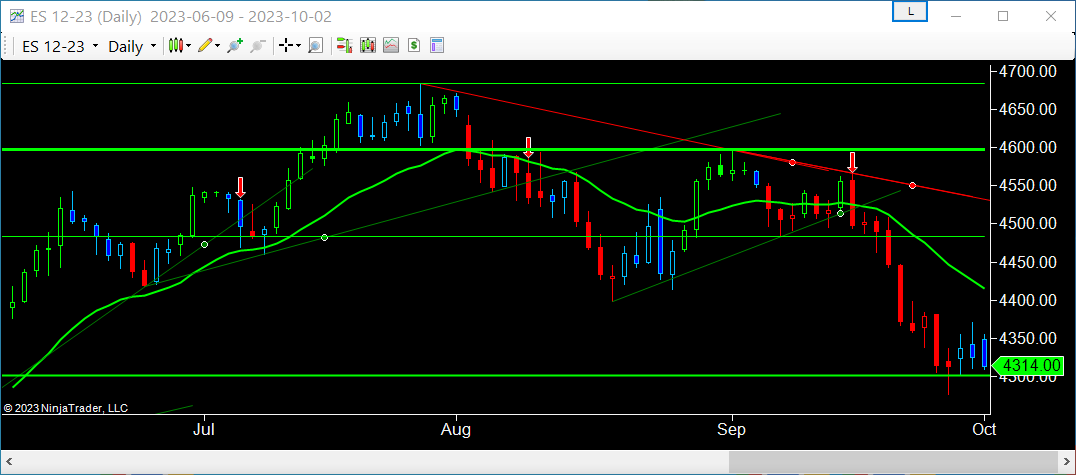Open the chart style candlestick icon
The height and width of the screenshot is (475, 1076).
[x=176, y=46]
